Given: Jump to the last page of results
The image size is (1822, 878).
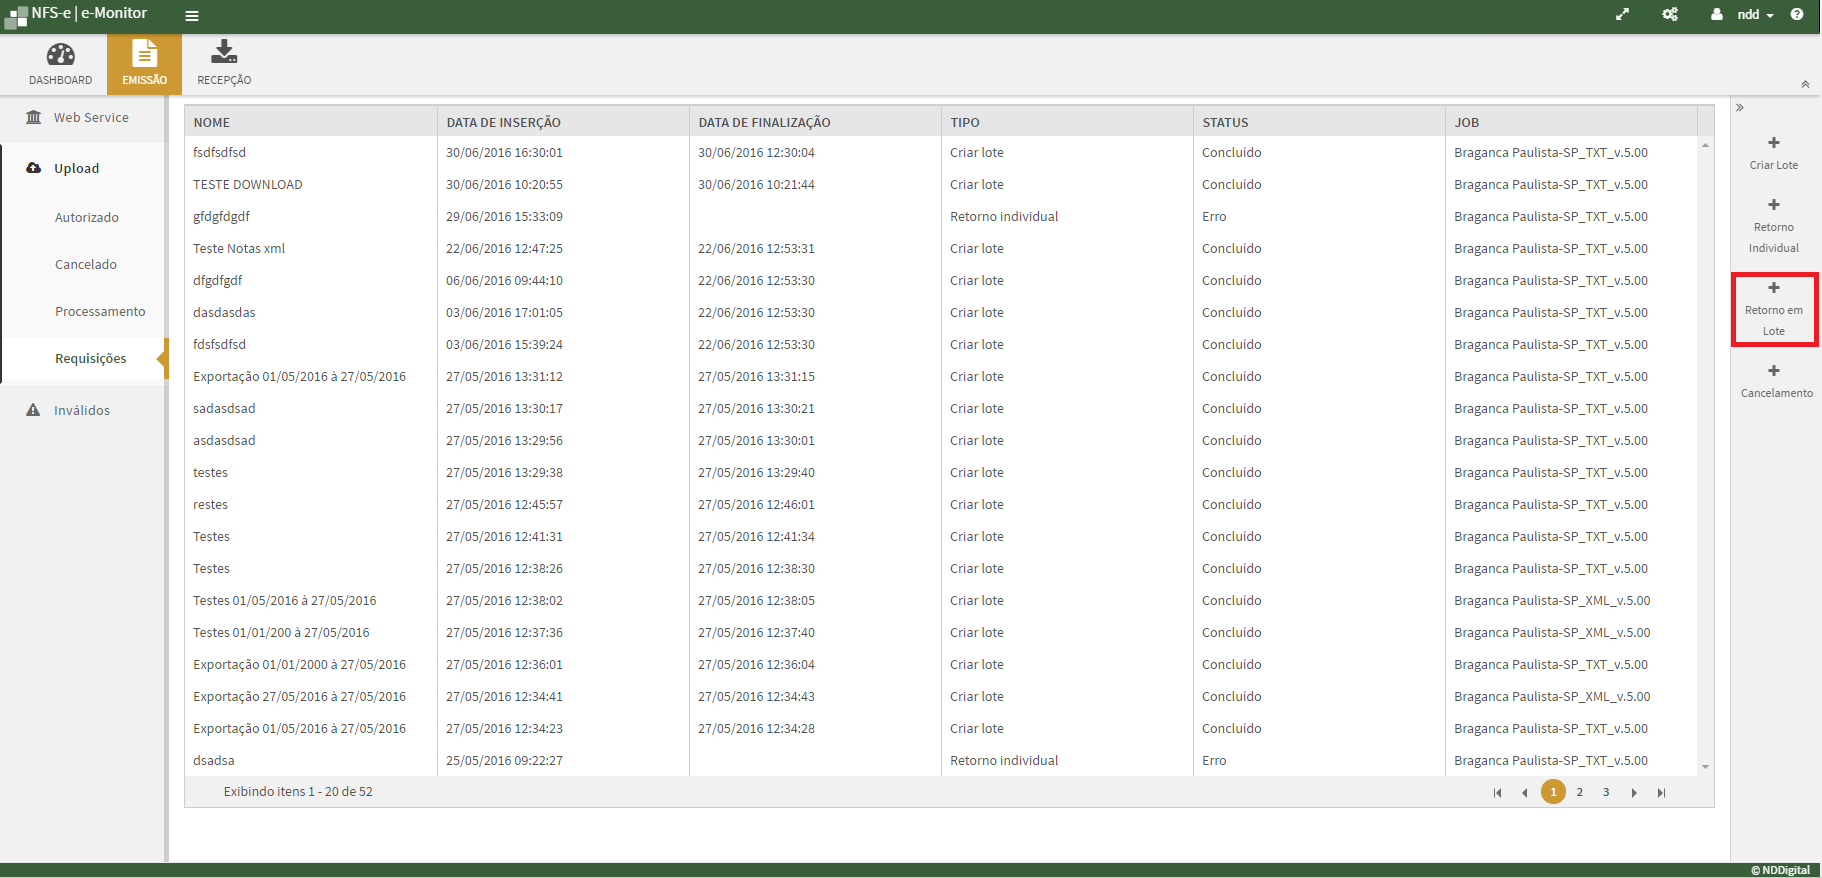Looking at the screenshot, I should tap(1661, 793).
